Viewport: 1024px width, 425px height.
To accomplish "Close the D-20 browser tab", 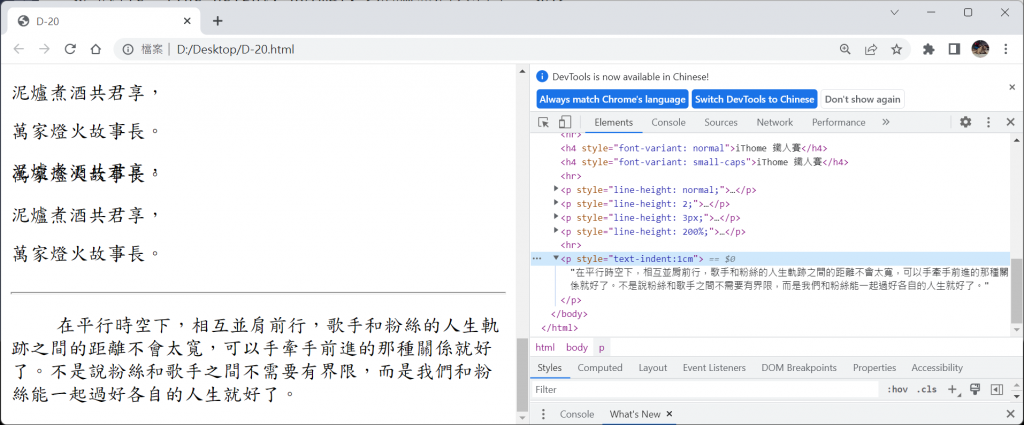I will click(187, 21).
